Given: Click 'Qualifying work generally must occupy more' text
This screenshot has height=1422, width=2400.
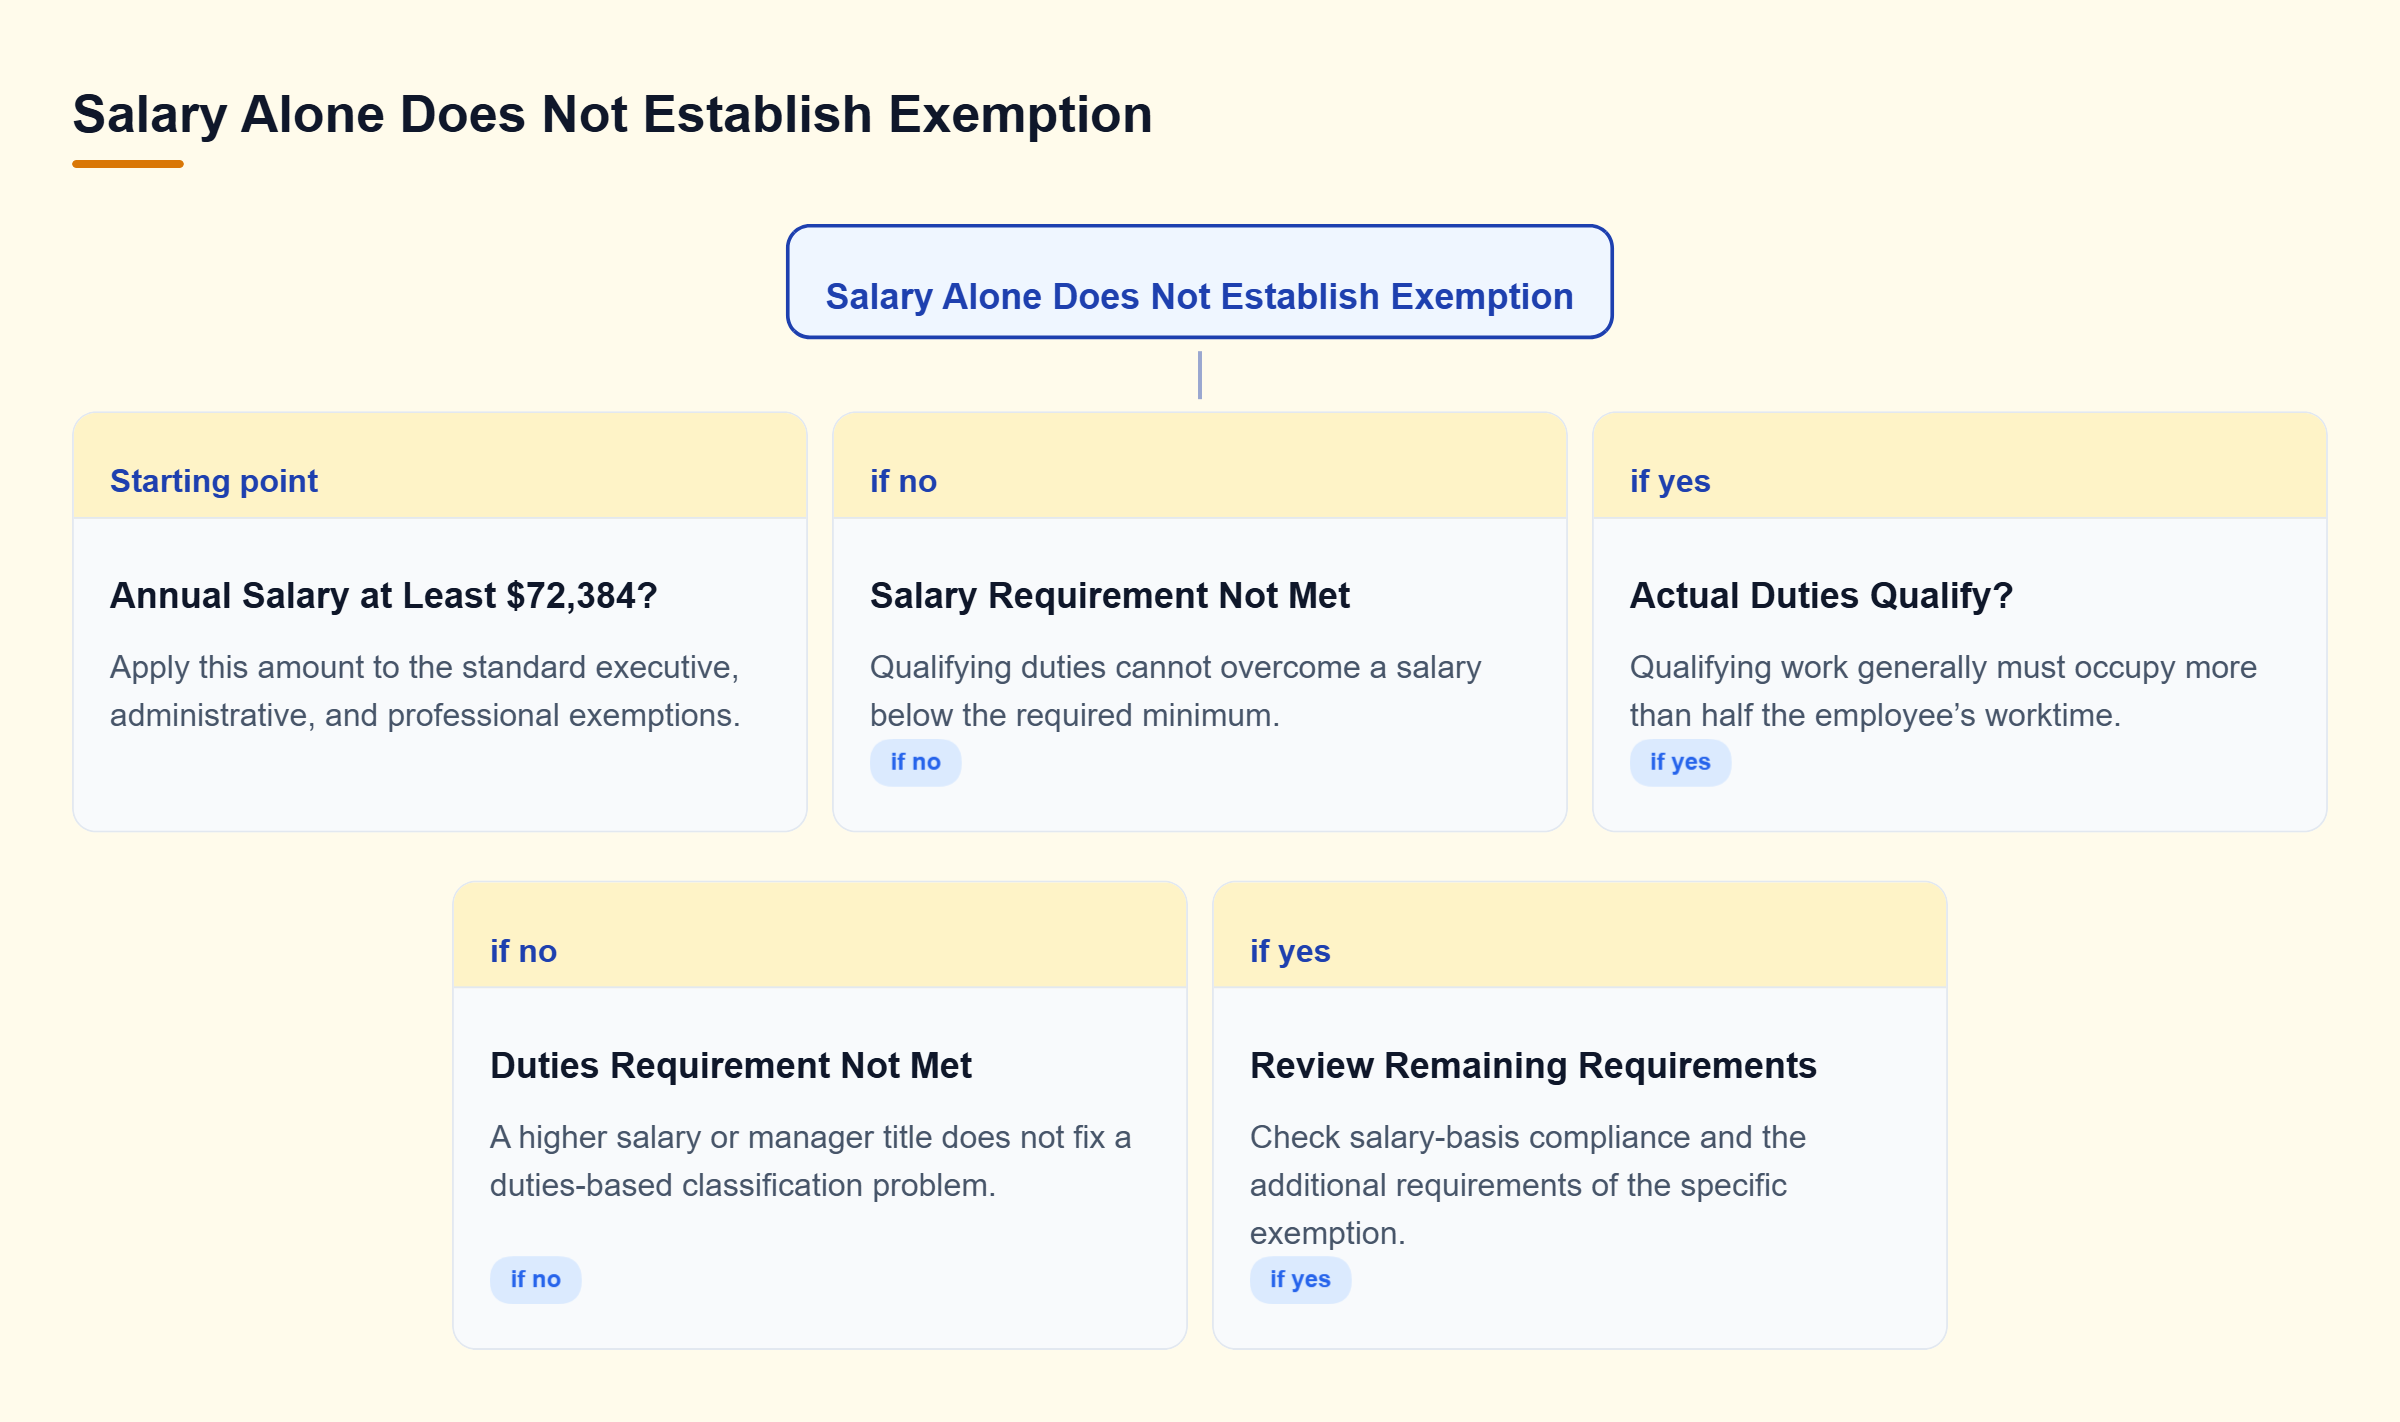Looking at the screenshot, I should (x=1943, y=667).
